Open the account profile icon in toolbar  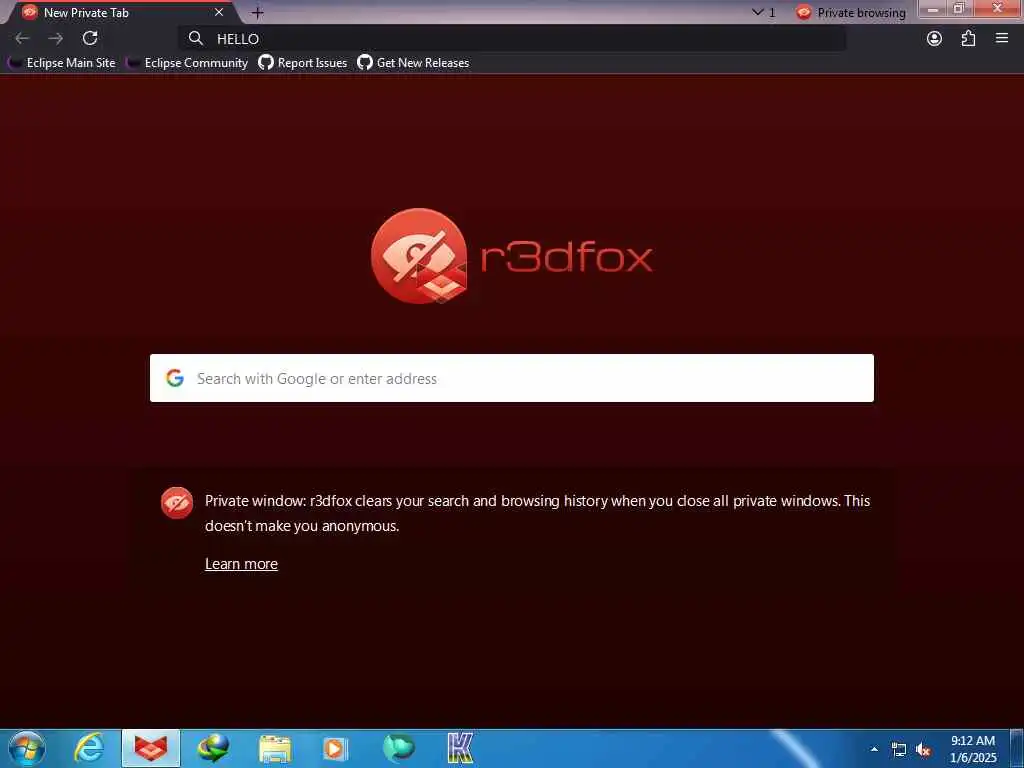(935, 39)
